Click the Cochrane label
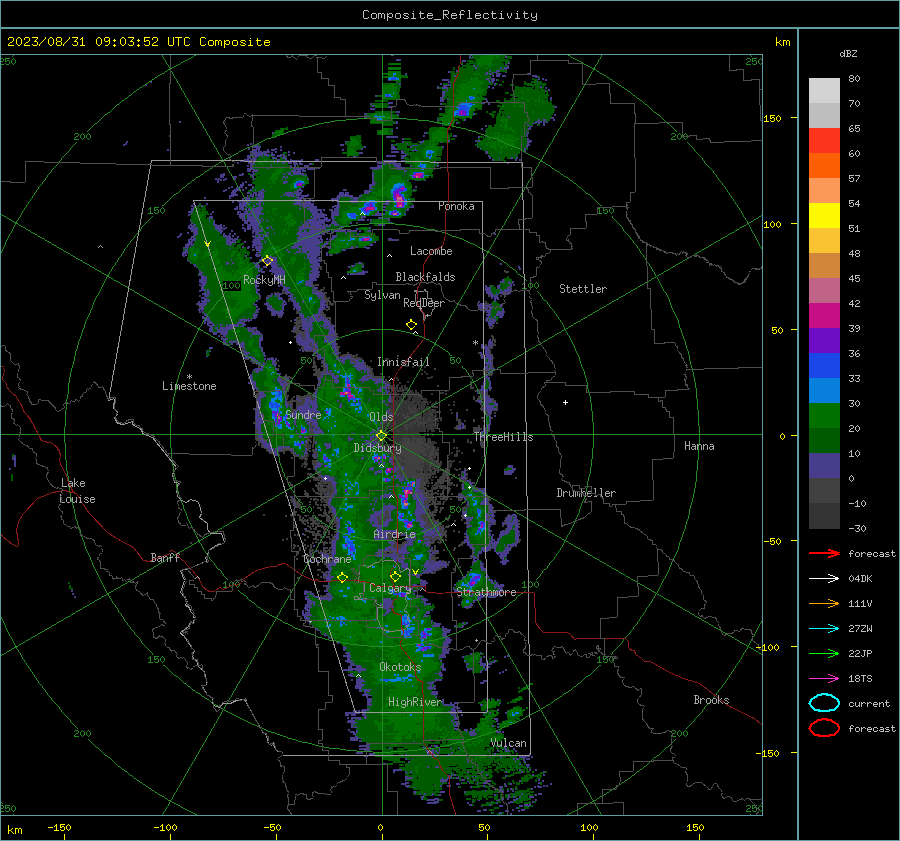This screenshot has height=841, width=900. click(327, 559)
